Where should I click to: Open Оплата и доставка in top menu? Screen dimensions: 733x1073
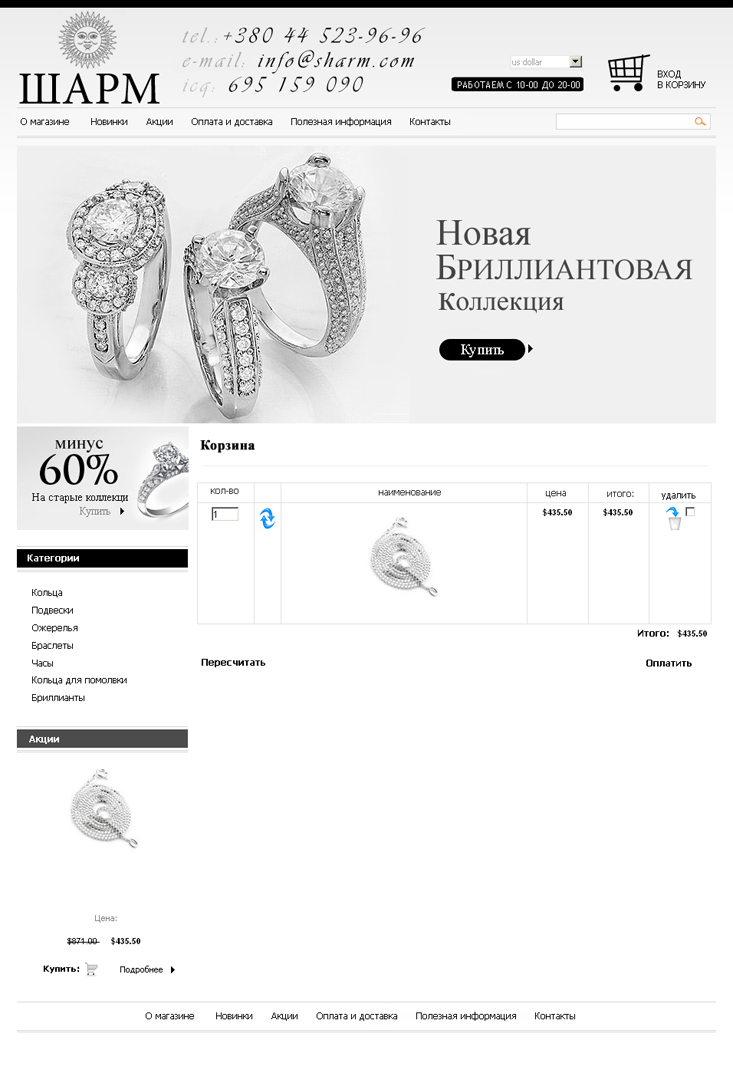click(x=231, y=122)
